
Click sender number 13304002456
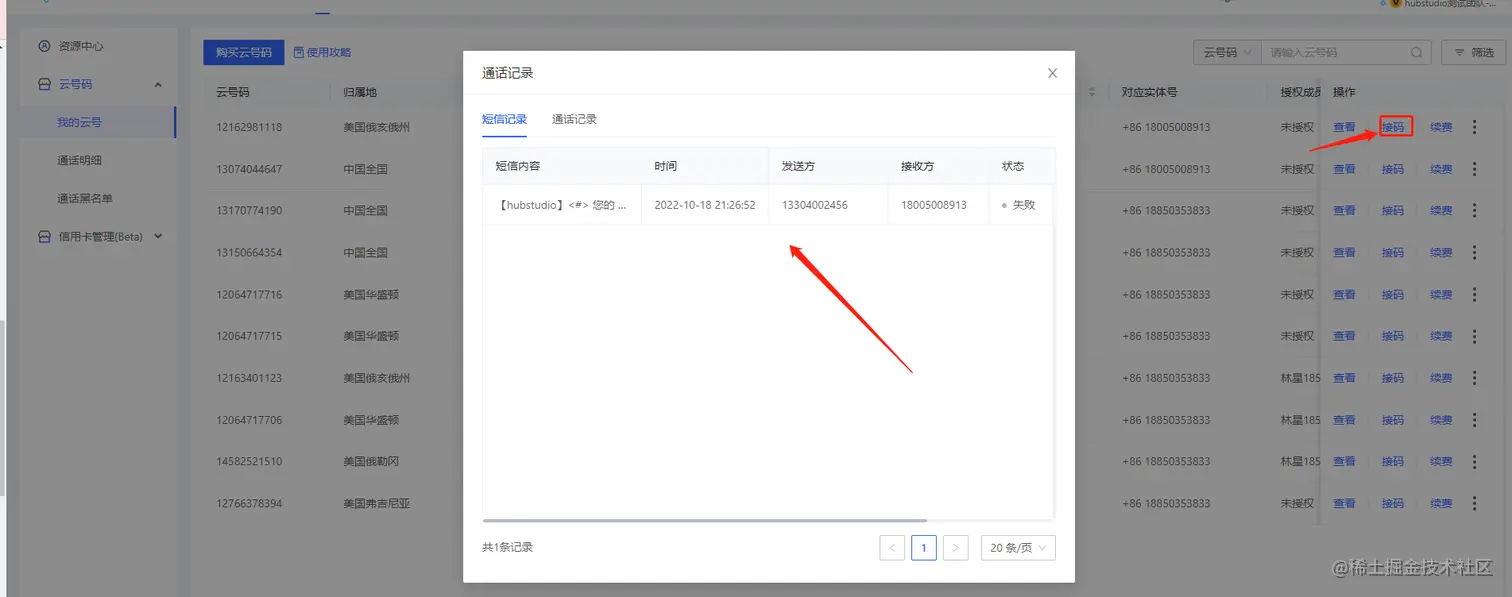tap(815, 205)
